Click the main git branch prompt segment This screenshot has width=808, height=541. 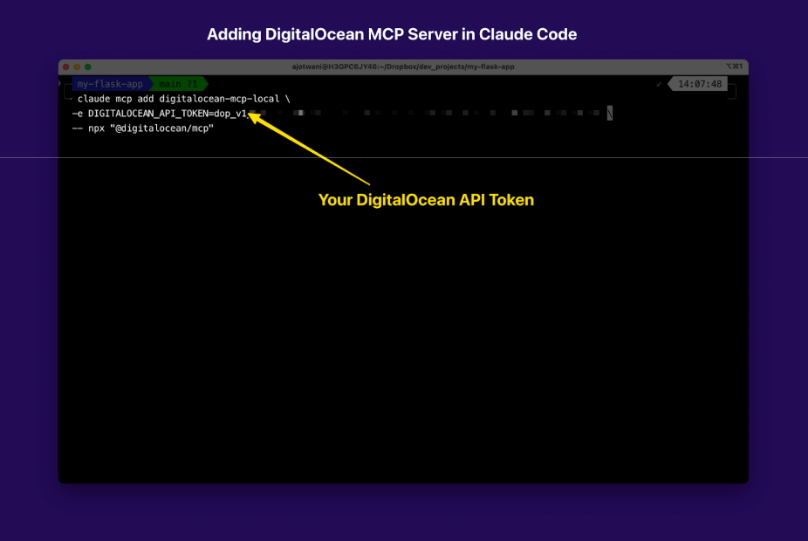click(178, 84)
